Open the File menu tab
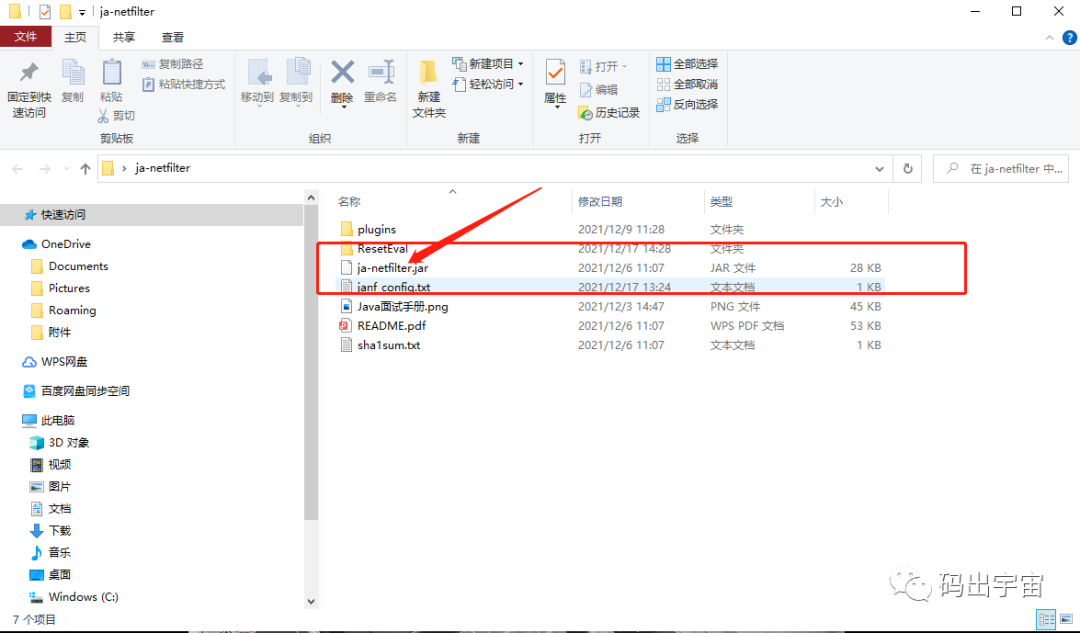The height and width of the screenshot is (633, 1080). click(25, 37)
